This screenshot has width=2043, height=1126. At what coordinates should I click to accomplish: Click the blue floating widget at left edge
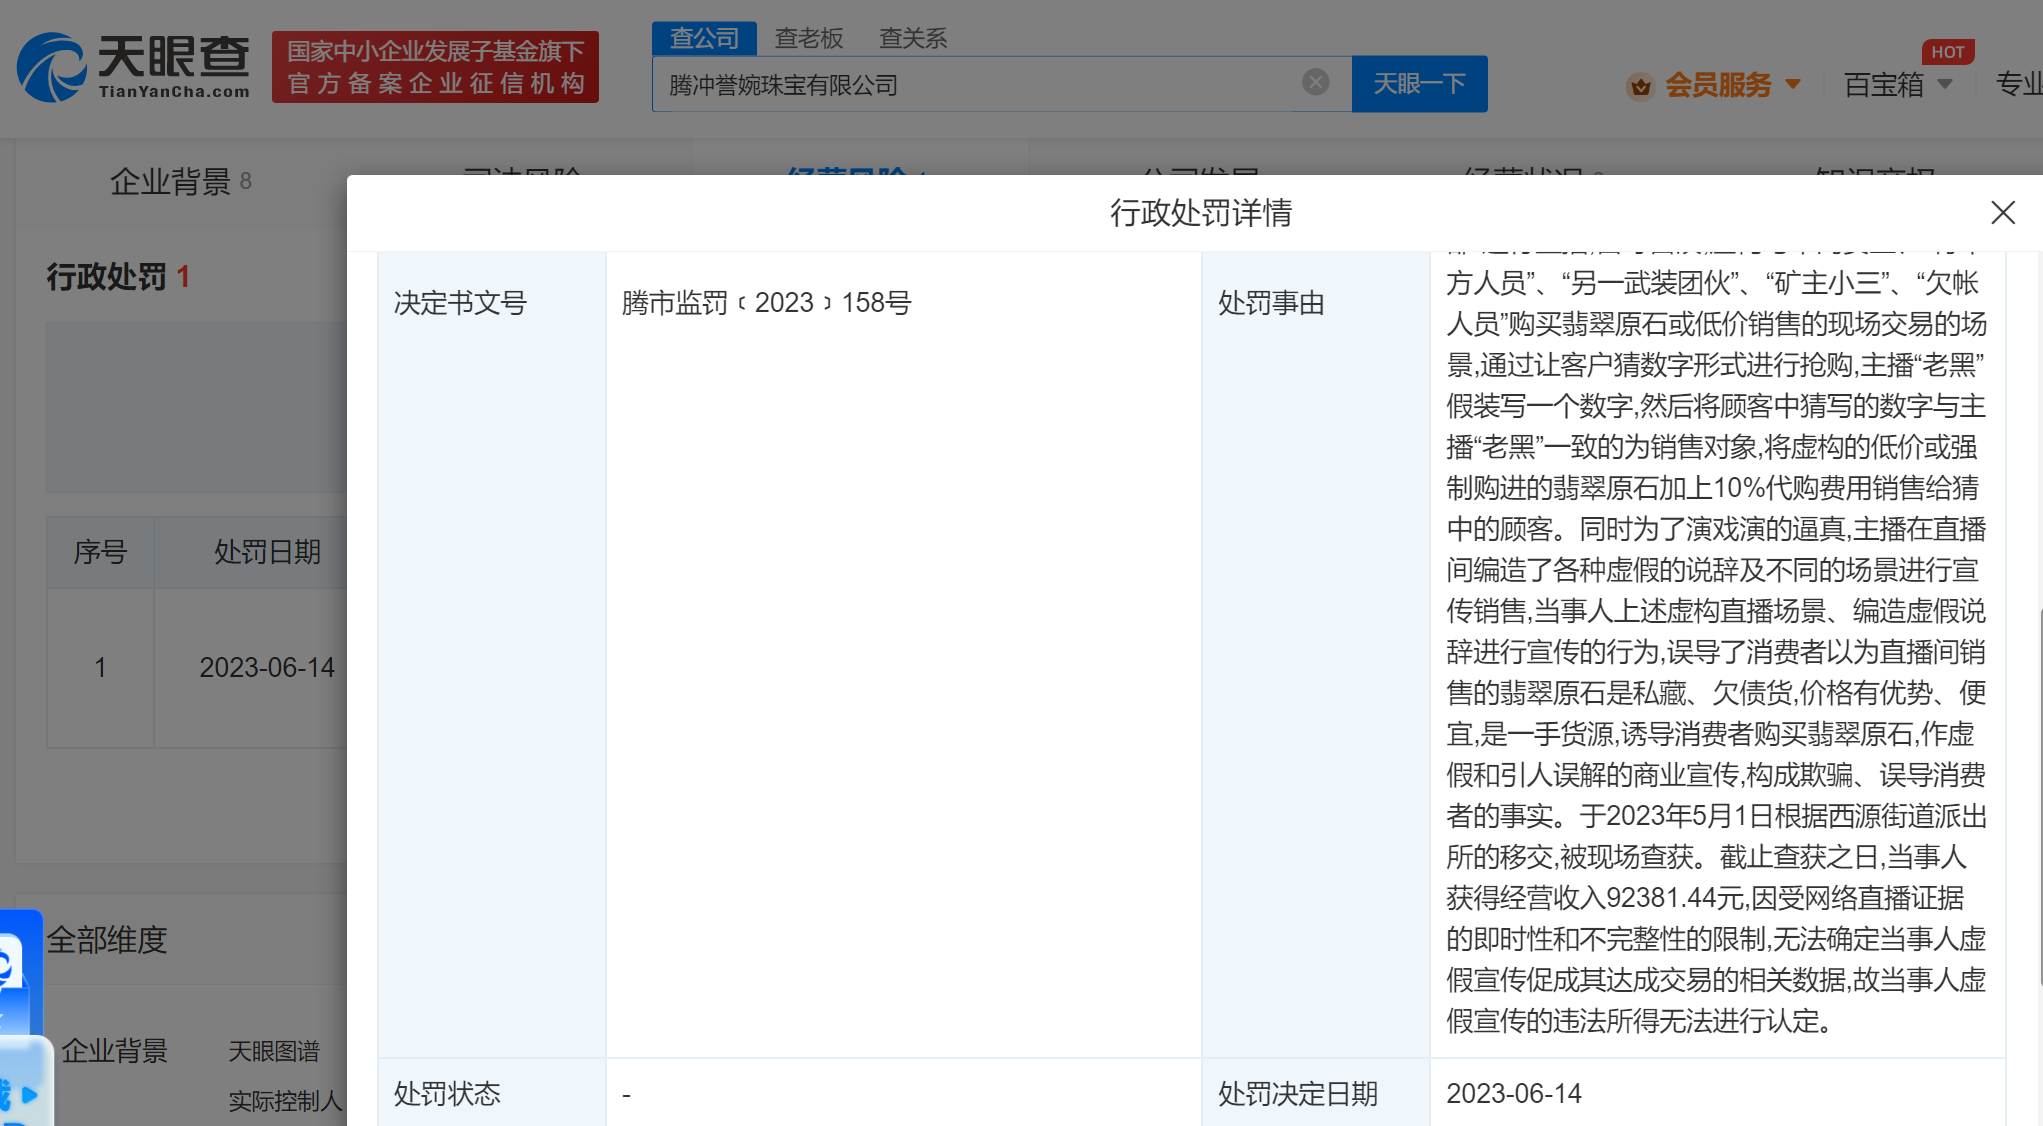(x=20, y=970)
